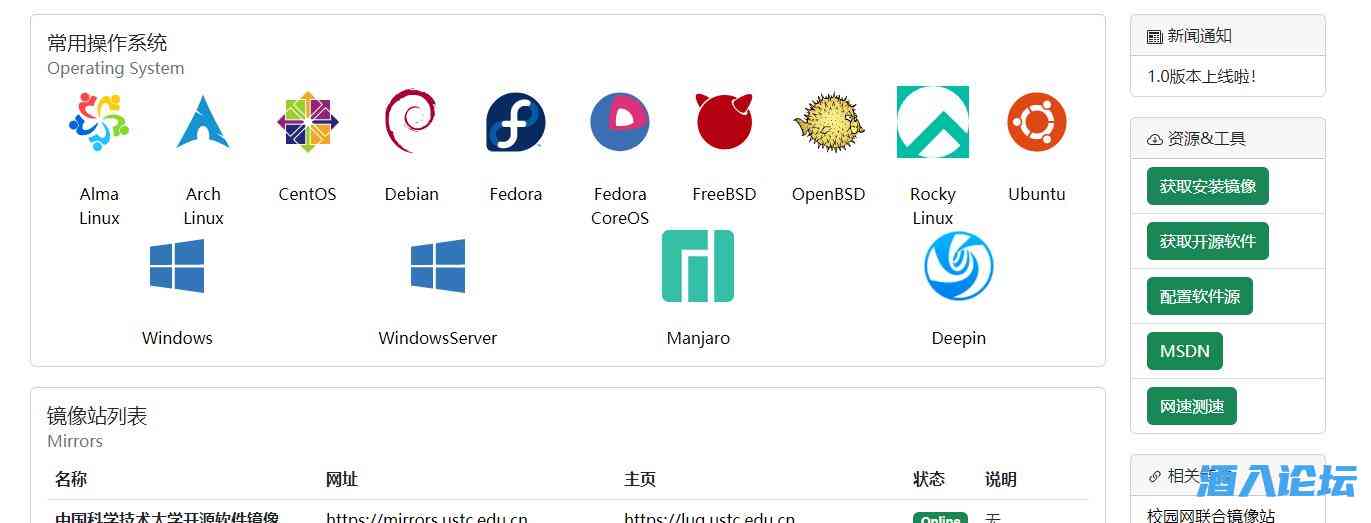Select the Manjaro logo icon
Image resolution: width=1371 pixels, height=523 pixels.
pos(698,266)
